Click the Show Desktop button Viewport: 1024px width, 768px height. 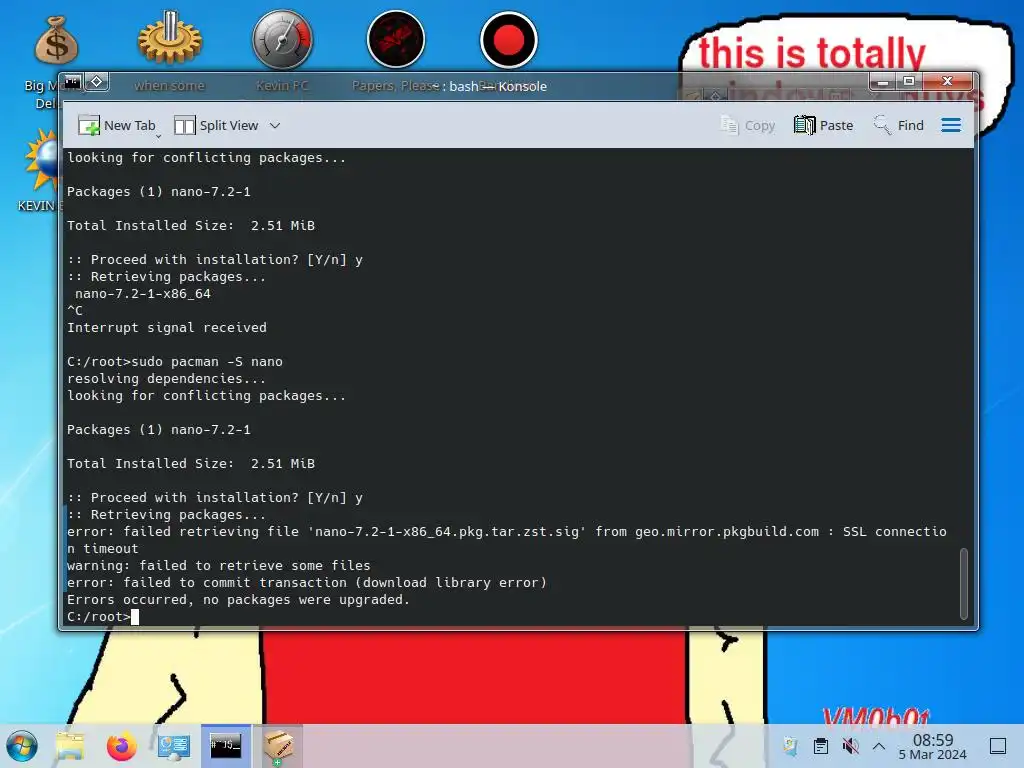click(998, 746)
